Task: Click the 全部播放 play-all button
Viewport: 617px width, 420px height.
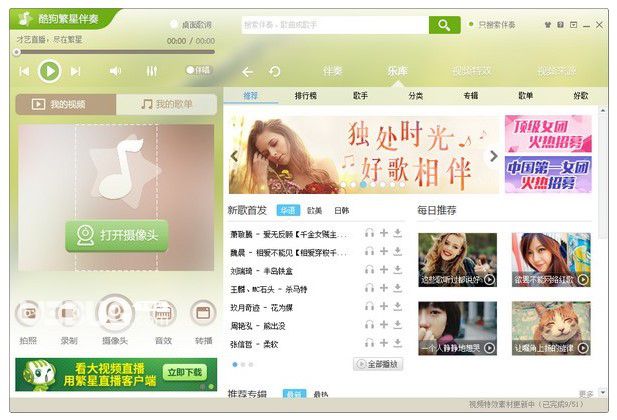Action: pyautogui.click(x=378, y=364)
